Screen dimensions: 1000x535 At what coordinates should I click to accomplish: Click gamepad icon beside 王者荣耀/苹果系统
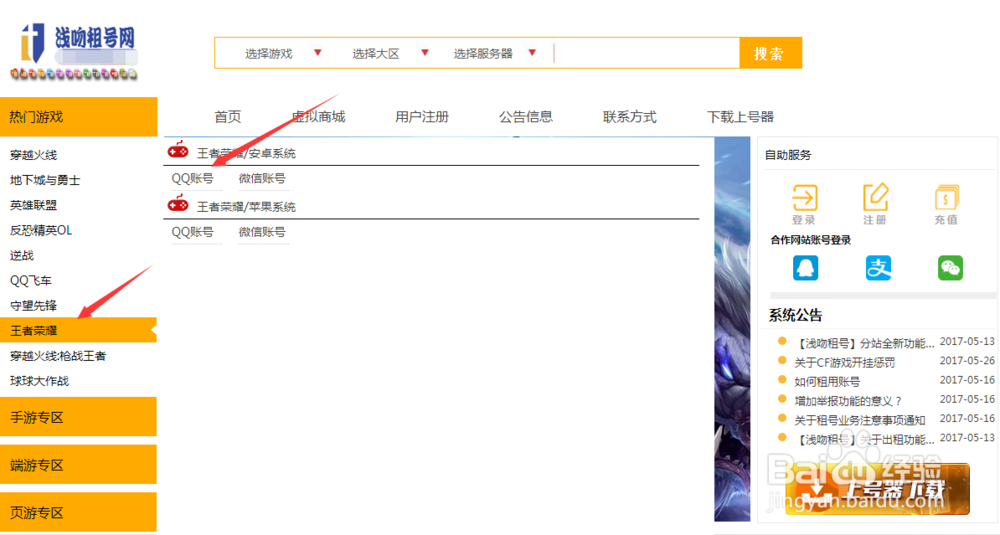click(x=178, y=204)
